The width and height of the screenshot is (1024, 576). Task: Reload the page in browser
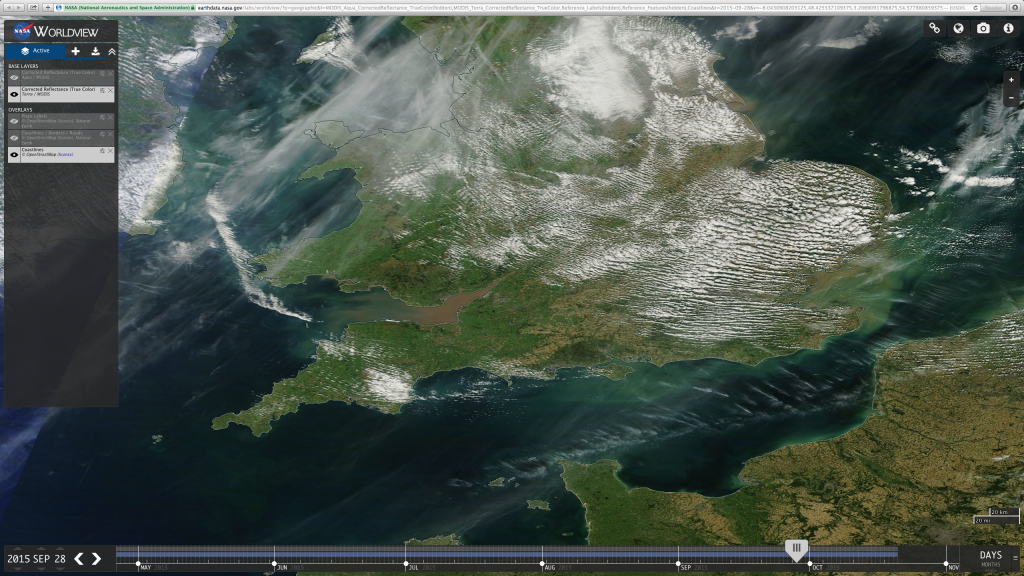coord(976,7)
